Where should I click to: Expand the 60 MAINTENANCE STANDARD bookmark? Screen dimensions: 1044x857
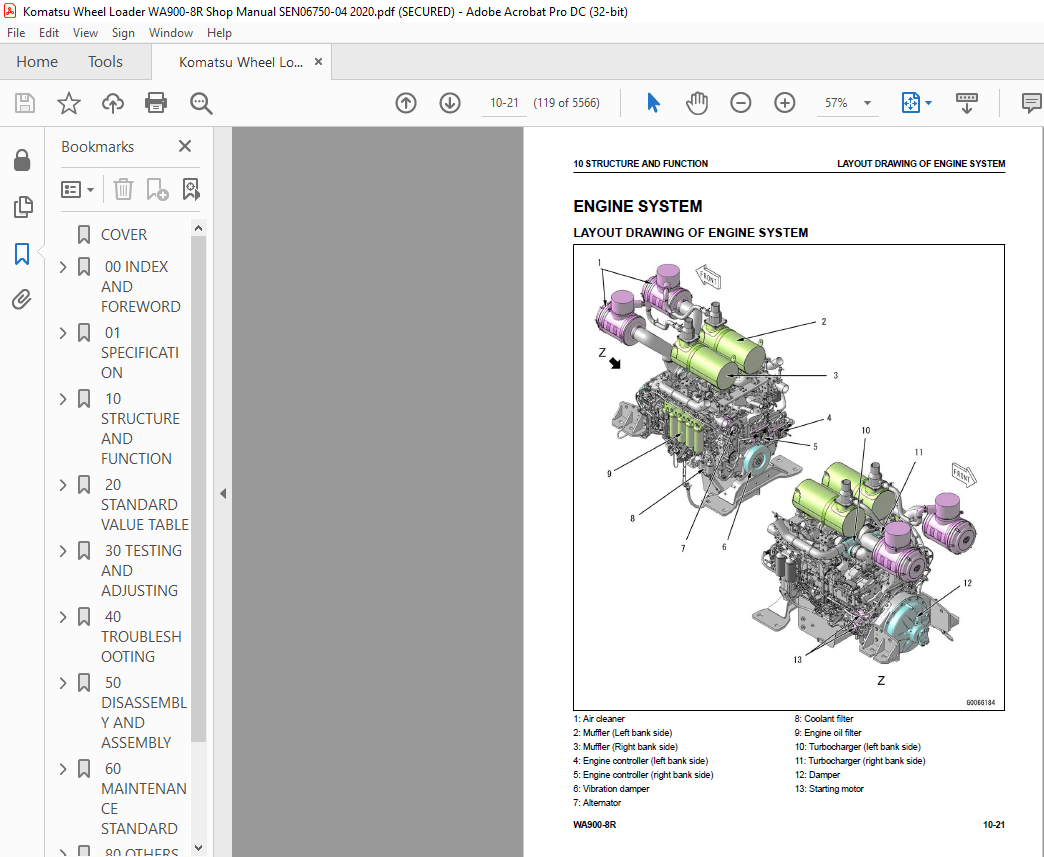click(63, 769)
